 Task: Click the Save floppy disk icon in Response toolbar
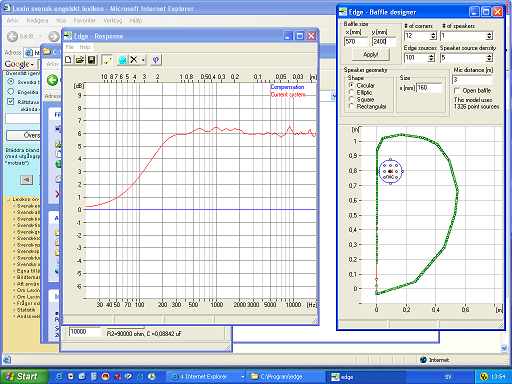click(x=91, y=60)
